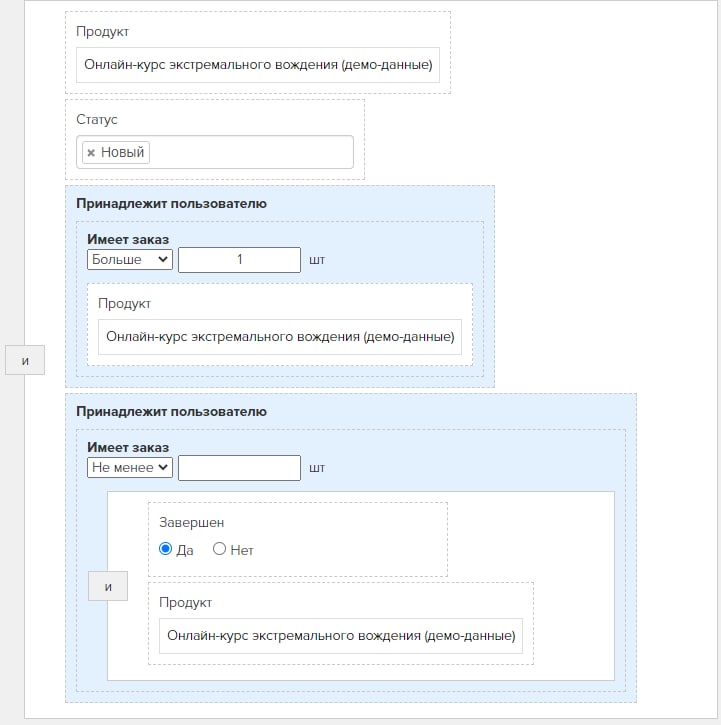Open Продукт field under Больше condition
721x725 pixels.
(280, 337)
